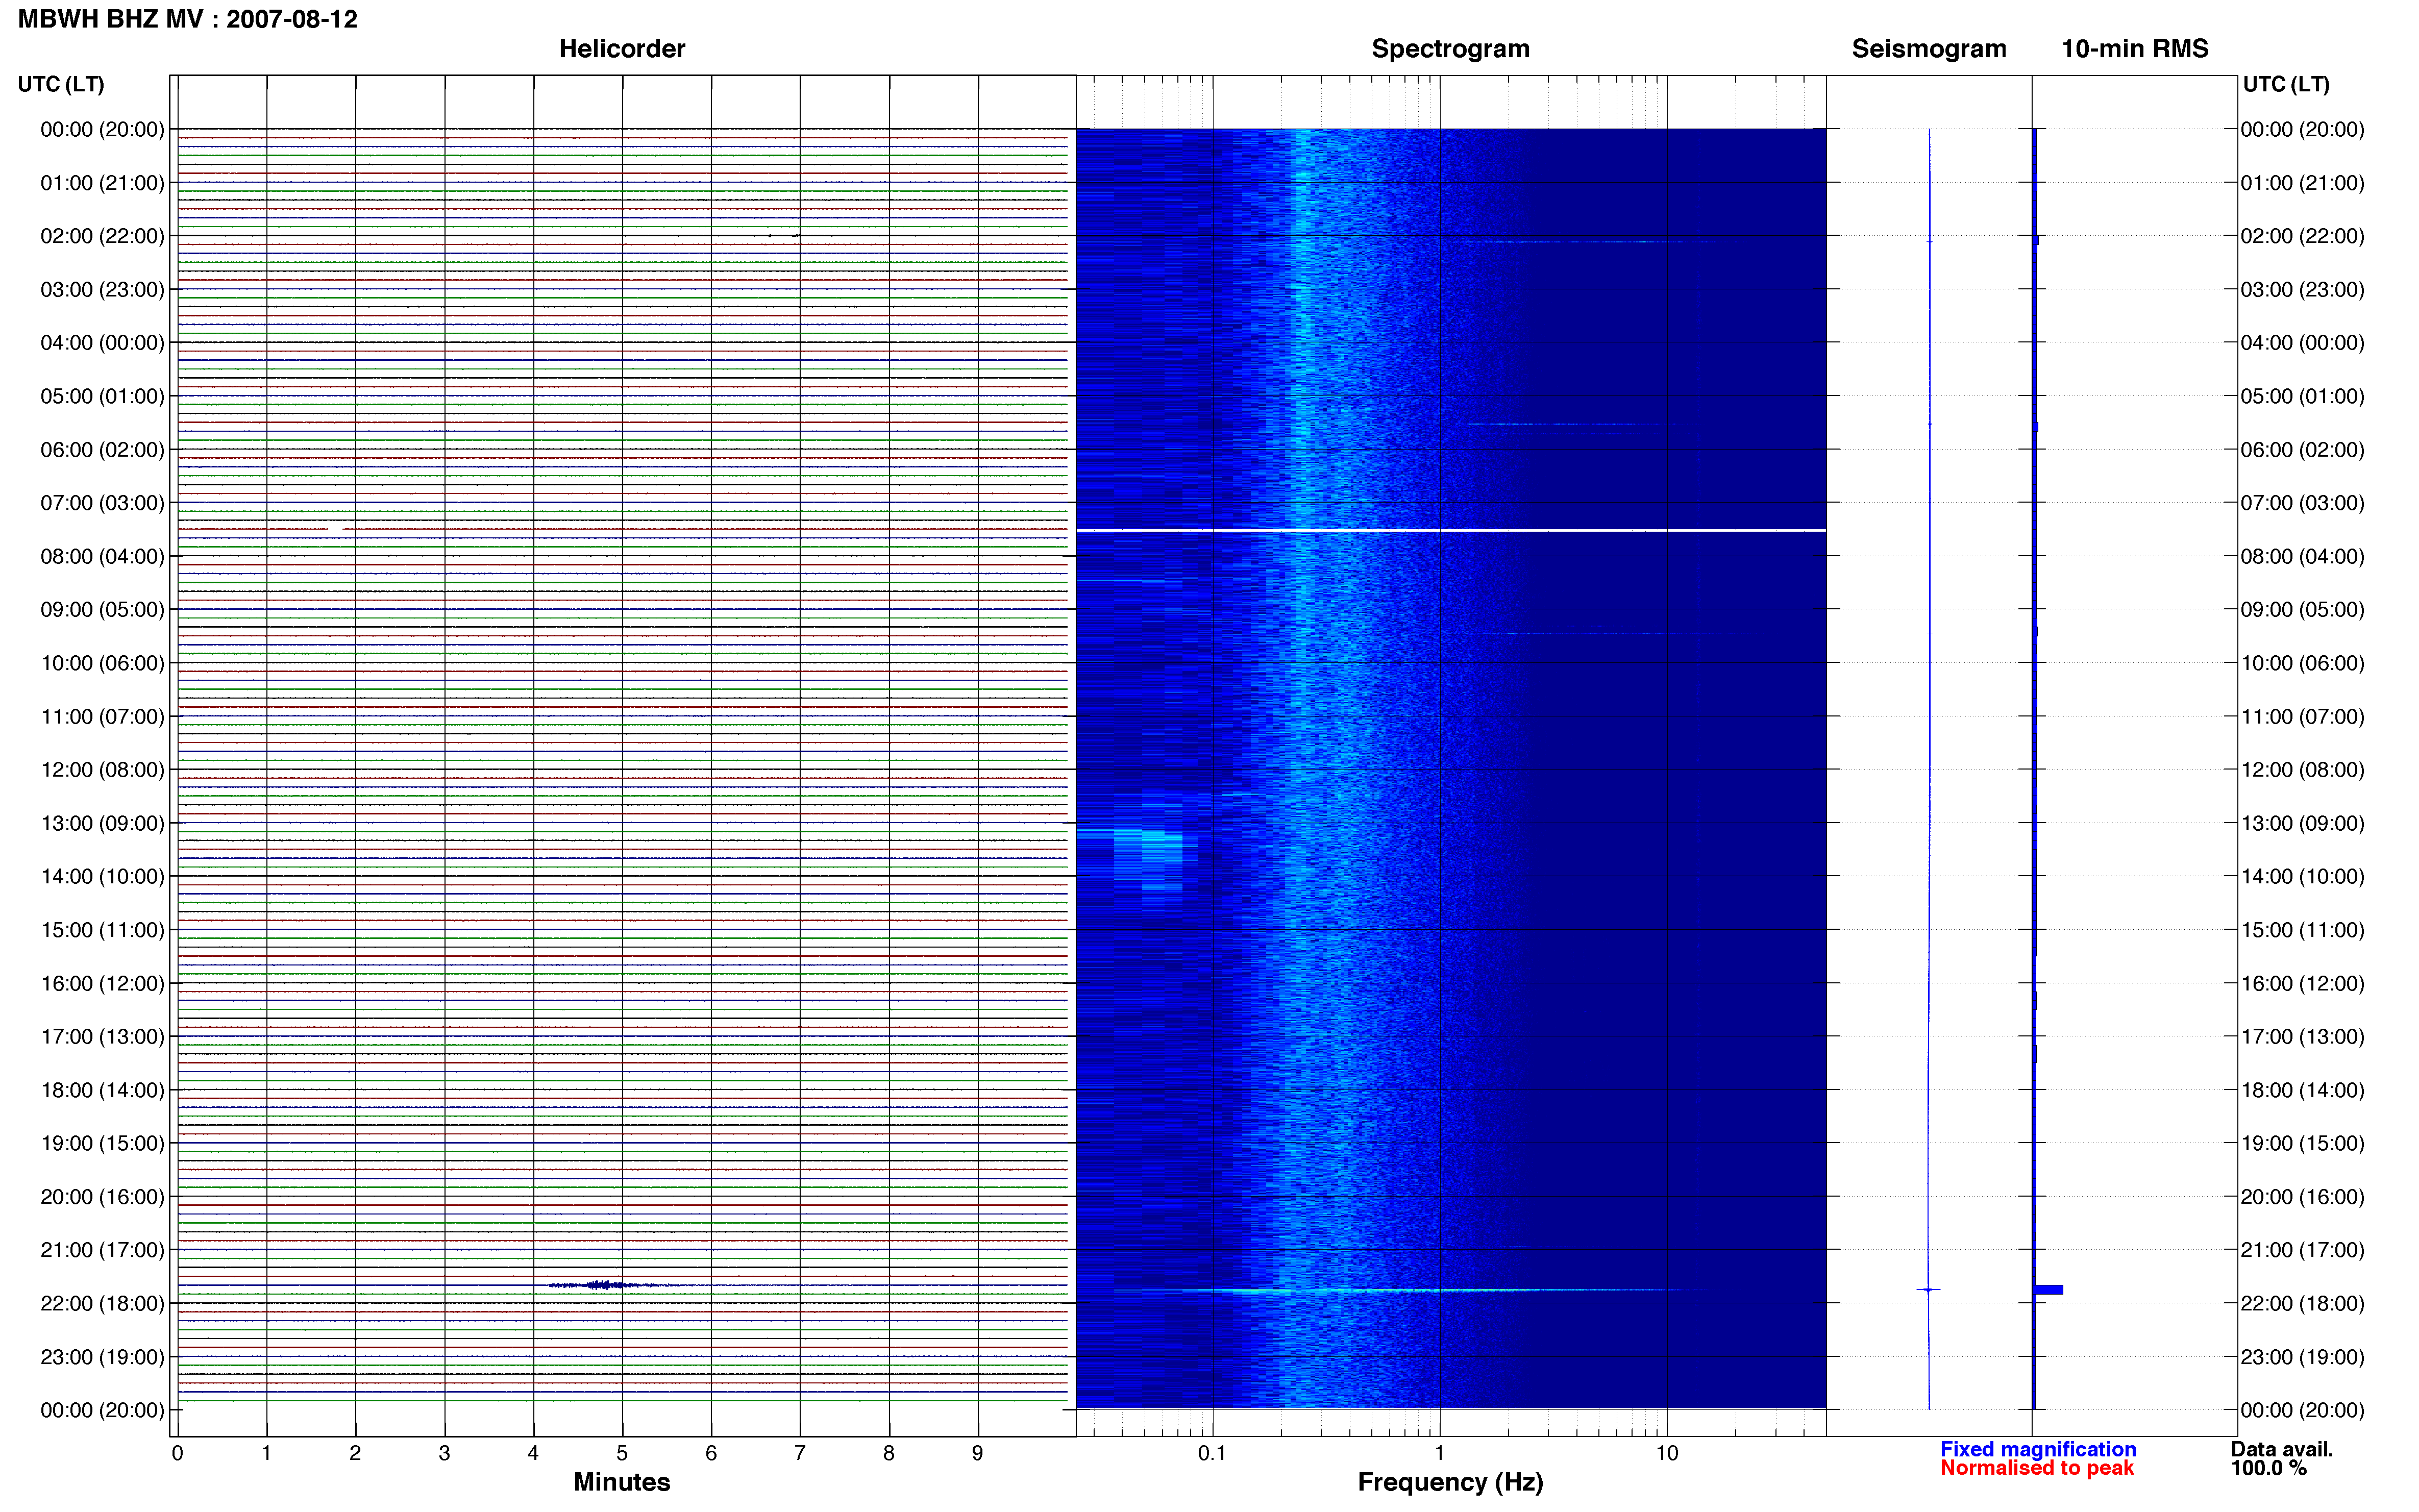Click the right 'UTC (LT)' axis label

pyautogui.click(x=2285, y=84)
